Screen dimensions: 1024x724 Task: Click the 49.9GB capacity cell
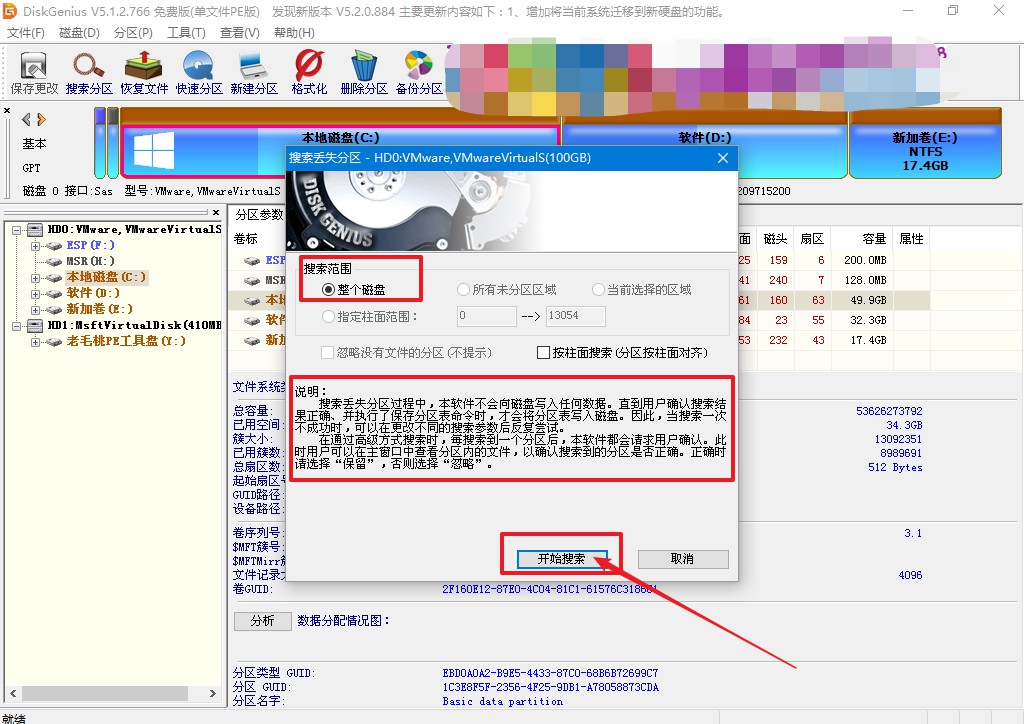(x=868, y=300)
